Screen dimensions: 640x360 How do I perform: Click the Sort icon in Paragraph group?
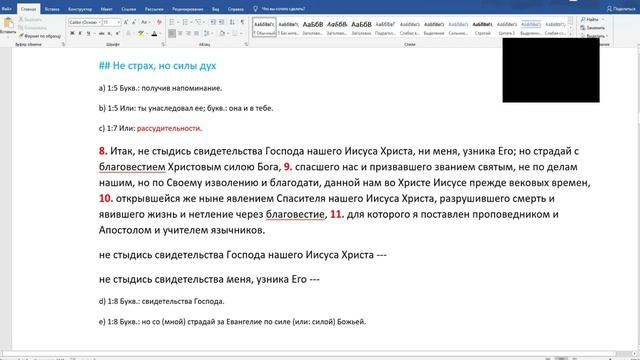click(x=232, y=22)
